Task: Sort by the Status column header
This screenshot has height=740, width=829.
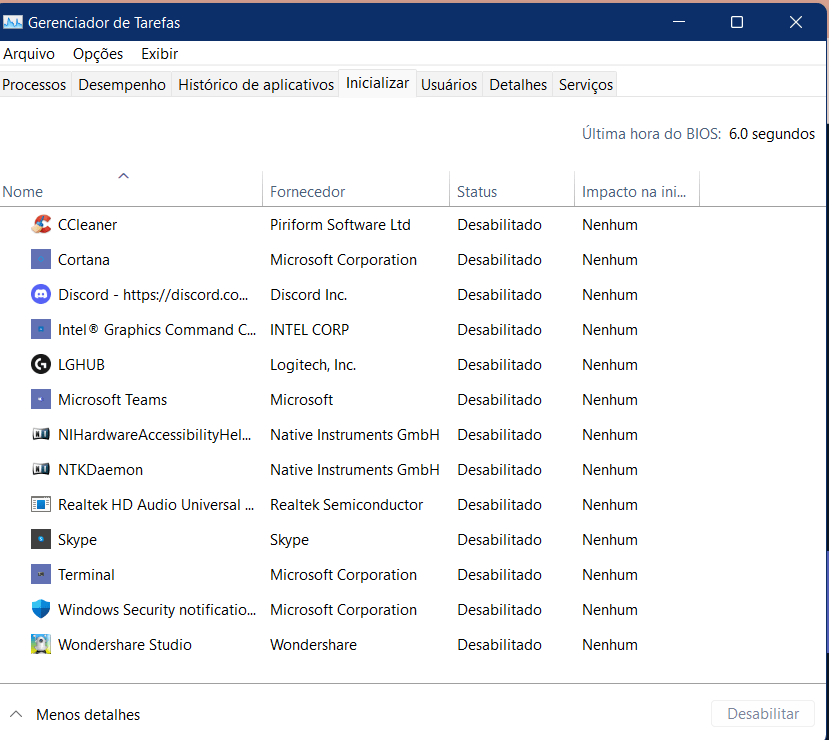Action: point(512,188)
